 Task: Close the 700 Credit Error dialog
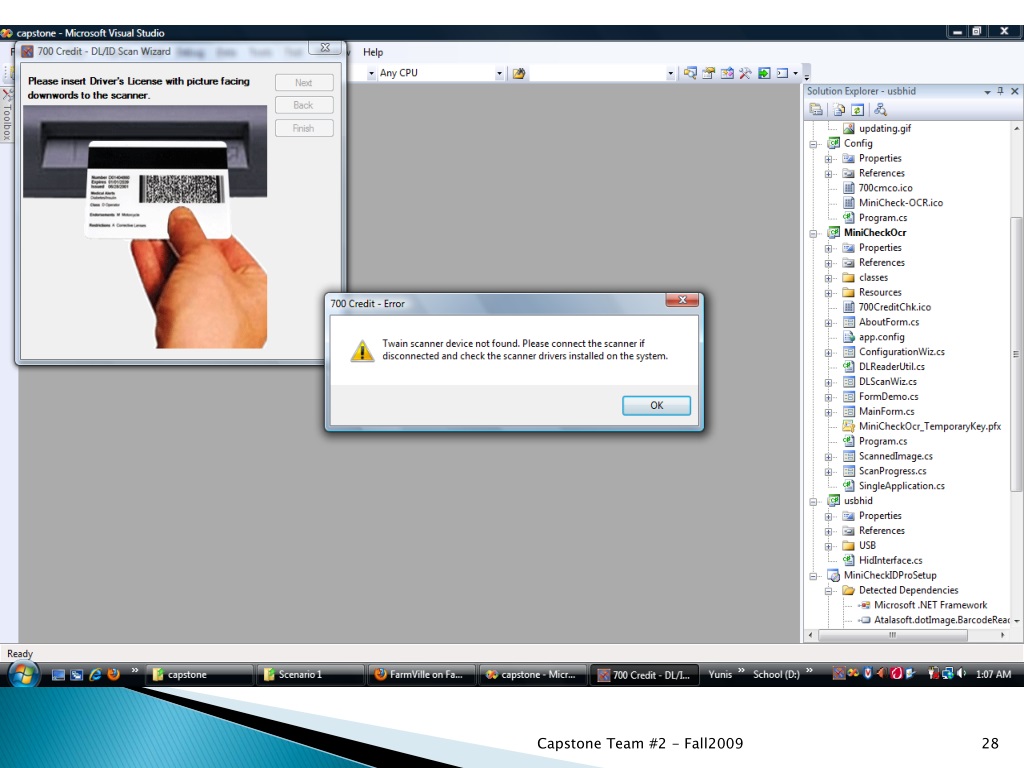coord(682,300)
